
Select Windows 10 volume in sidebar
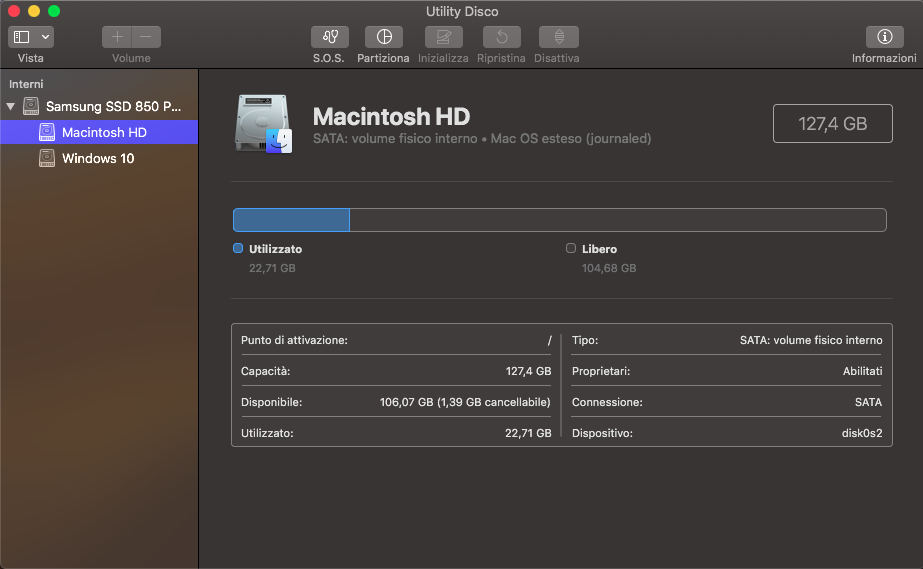99,158
